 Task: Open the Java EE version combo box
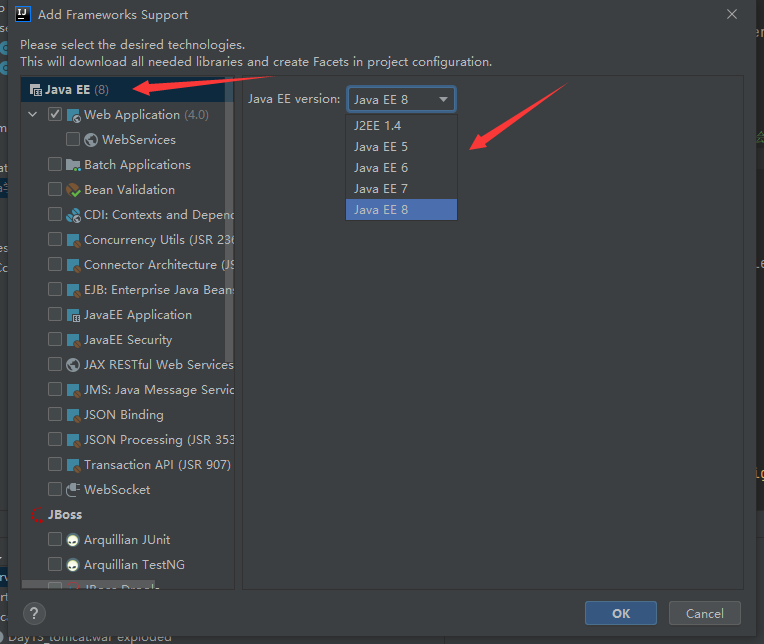coord(401,99)
